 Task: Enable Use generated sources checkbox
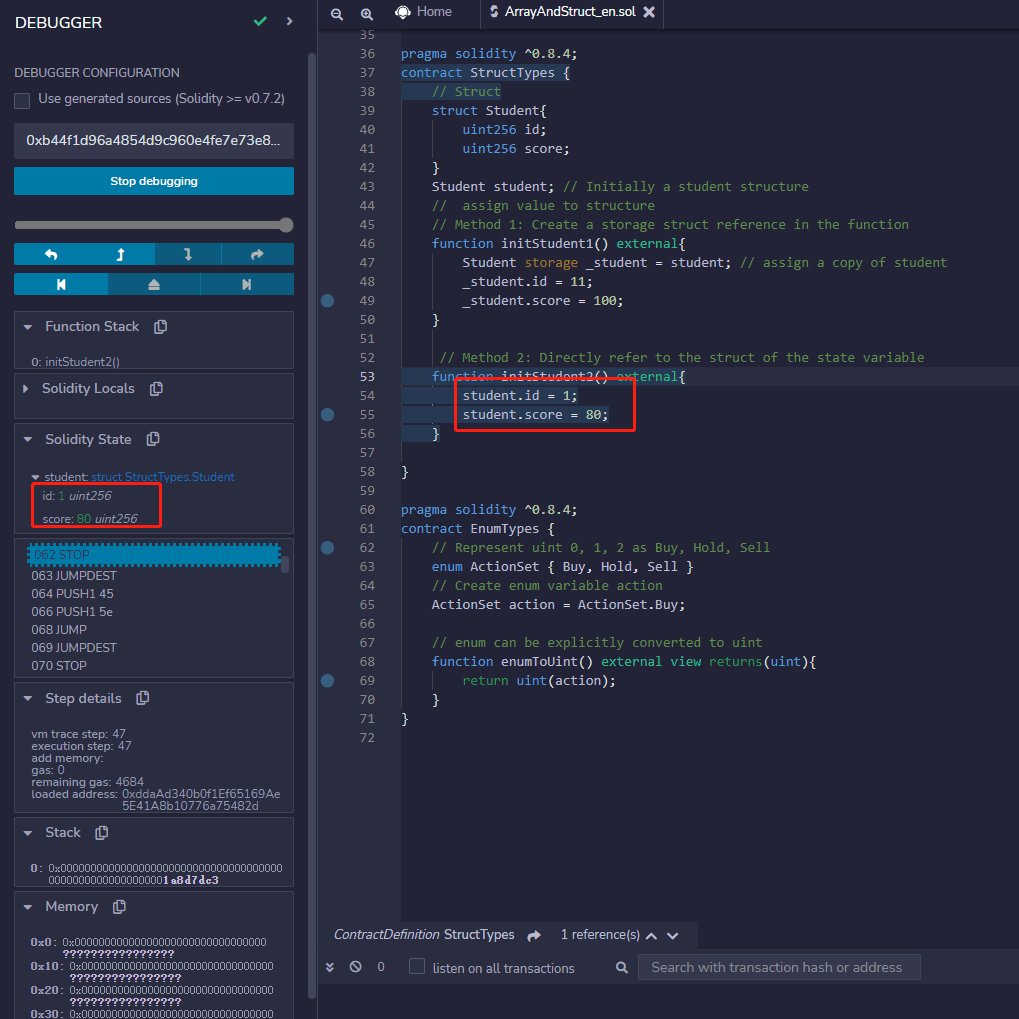[22, 100]
